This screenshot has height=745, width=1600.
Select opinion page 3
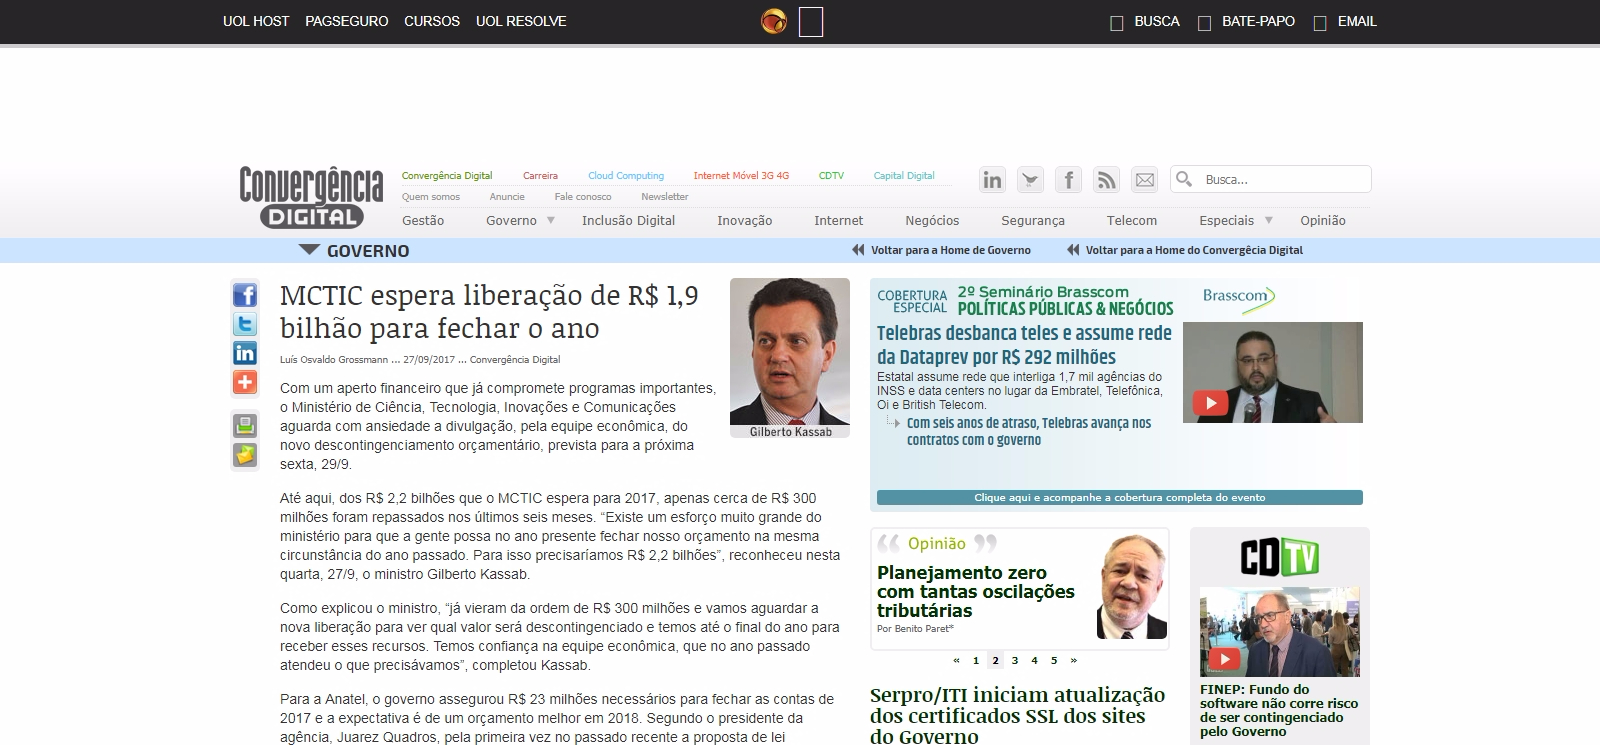click(1015, 660)
